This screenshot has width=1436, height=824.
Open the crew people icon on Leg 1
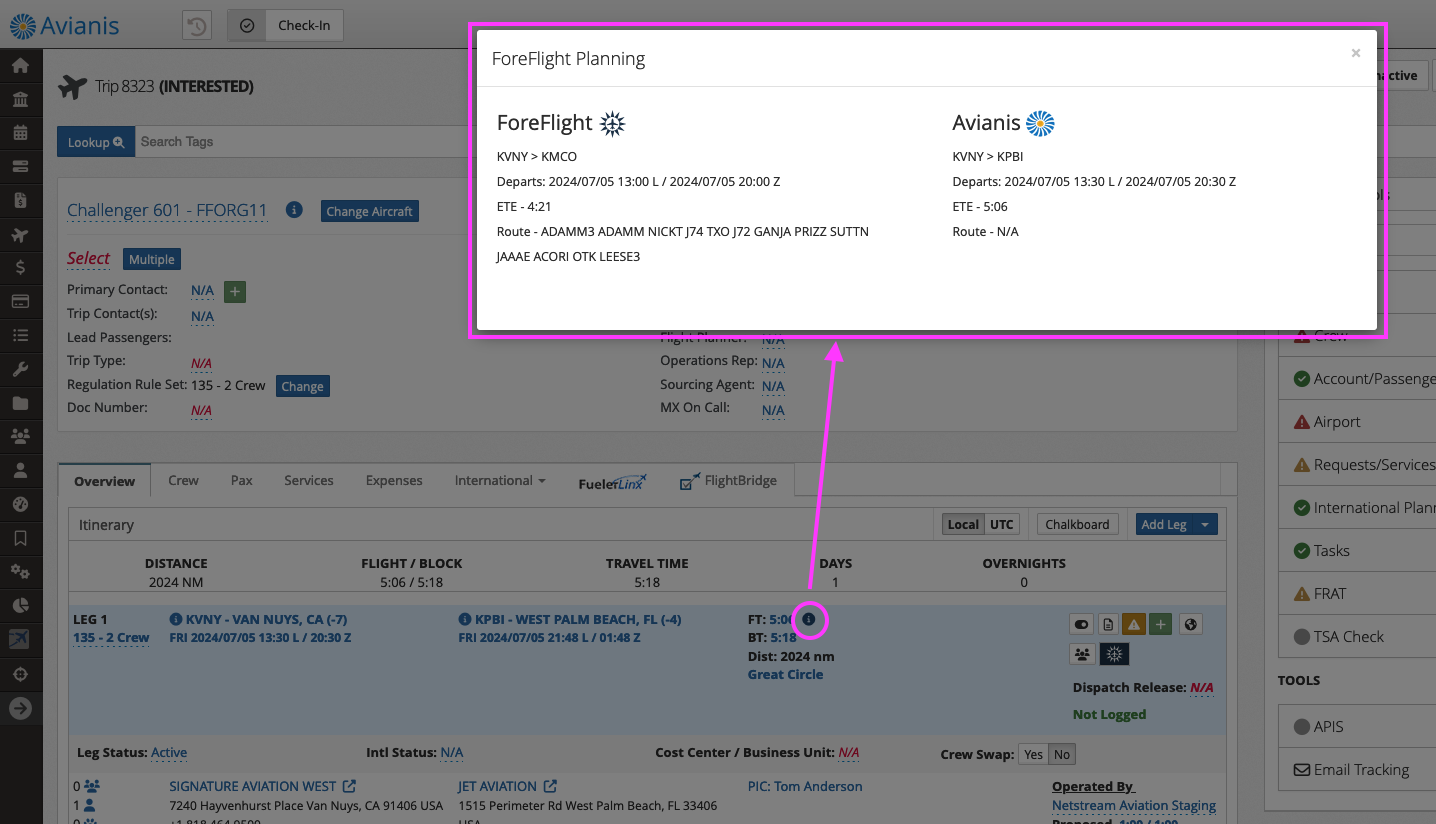click(x=1082, y=654)
